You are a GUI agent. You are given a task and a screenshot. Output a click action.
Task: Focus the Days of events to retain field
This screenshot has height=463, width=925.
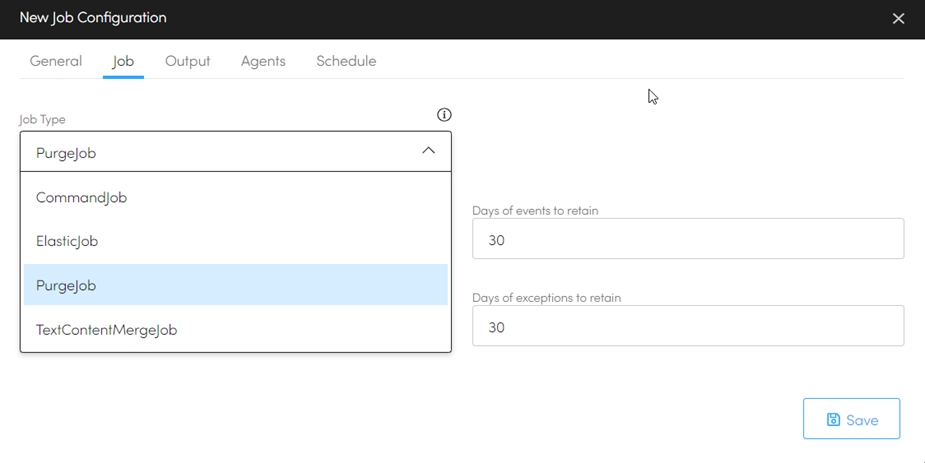688,240
